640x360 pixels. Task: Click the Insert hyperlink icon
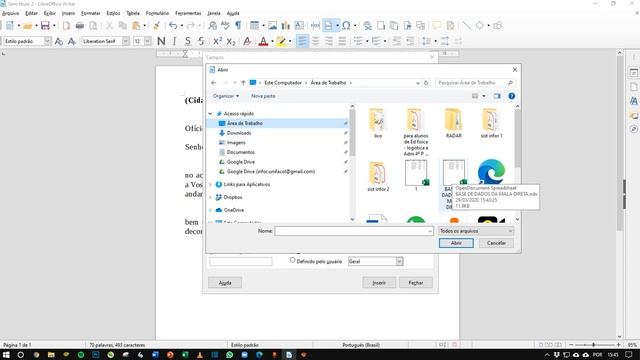[x=367, y=26]
